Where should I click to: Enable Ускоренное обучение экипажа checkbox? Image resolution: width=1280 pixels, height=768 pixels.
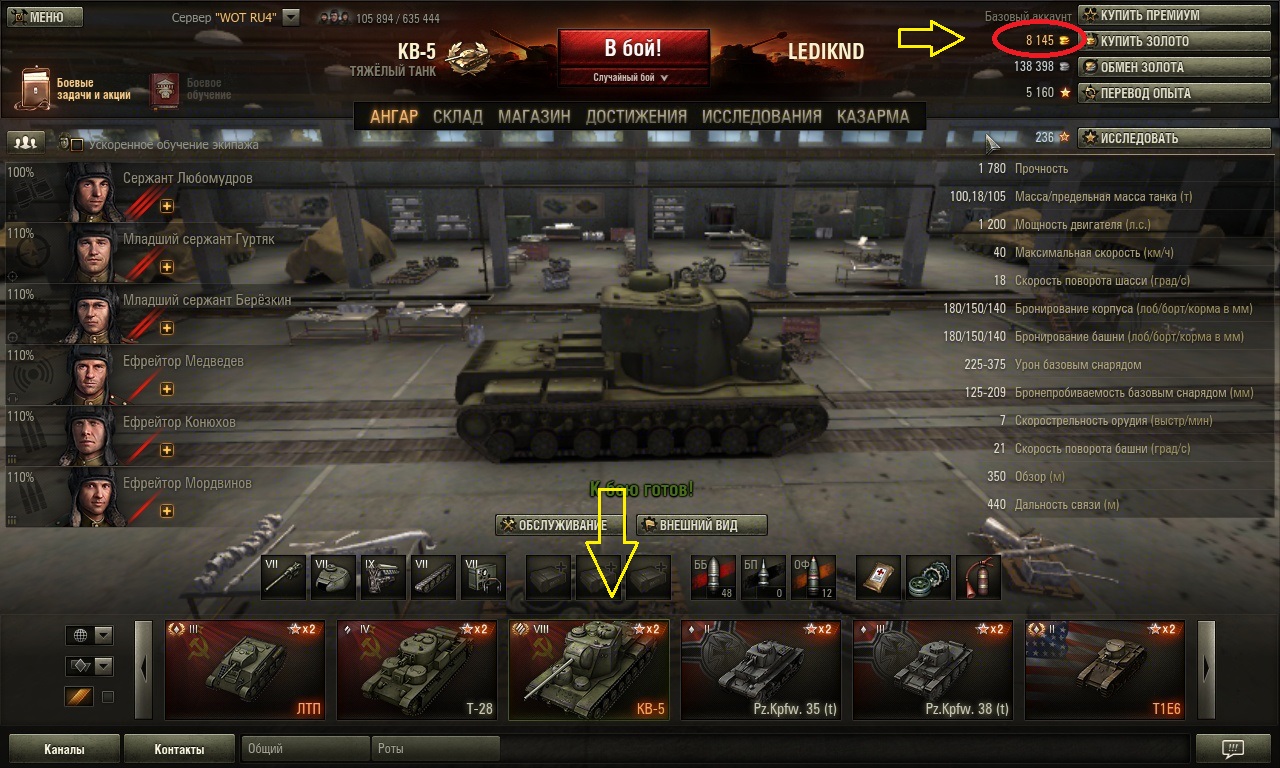point(76,145)
